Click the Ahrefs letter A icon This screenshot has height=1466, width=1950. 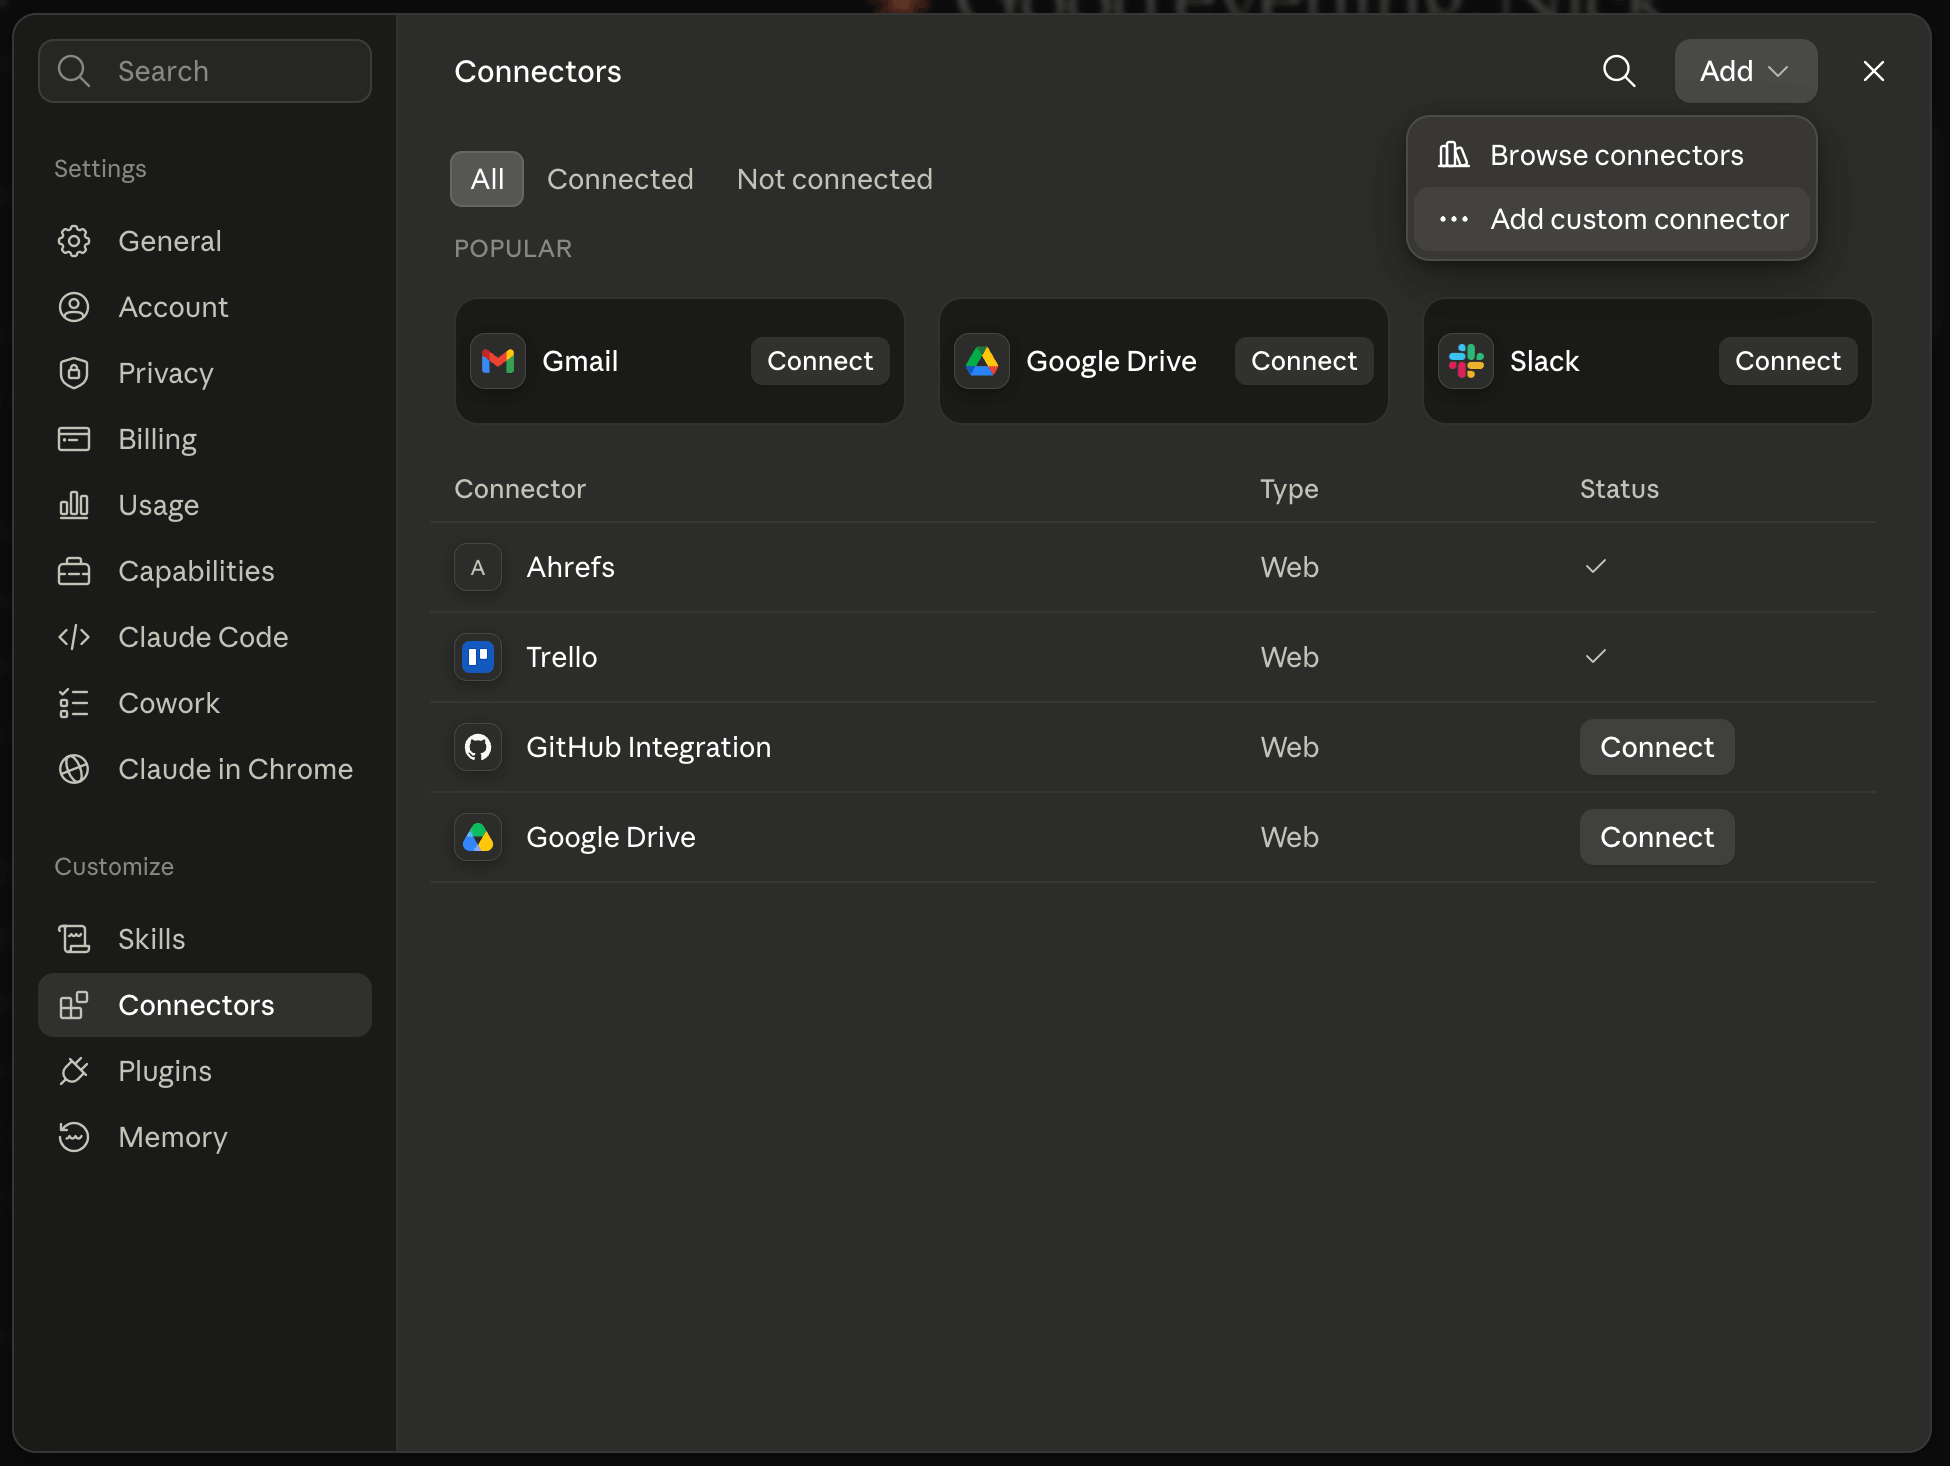coord(478,567)
